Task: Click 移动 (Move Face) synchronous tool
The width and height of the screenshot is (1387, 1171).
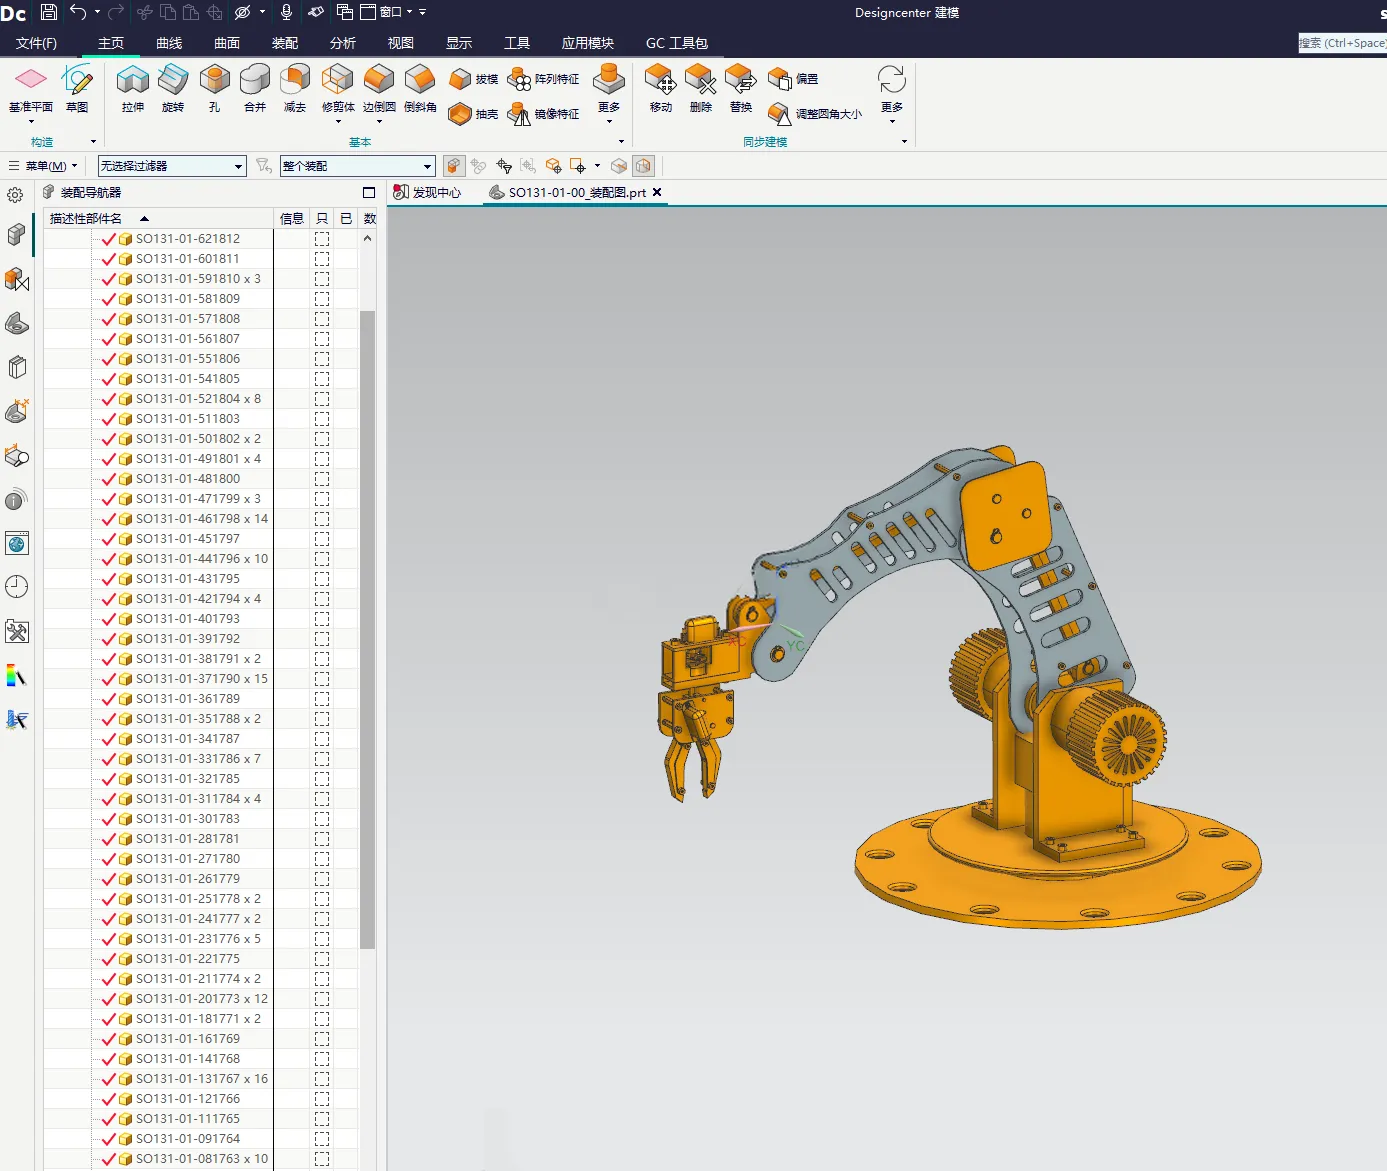Action: click(x=661, y=88)
